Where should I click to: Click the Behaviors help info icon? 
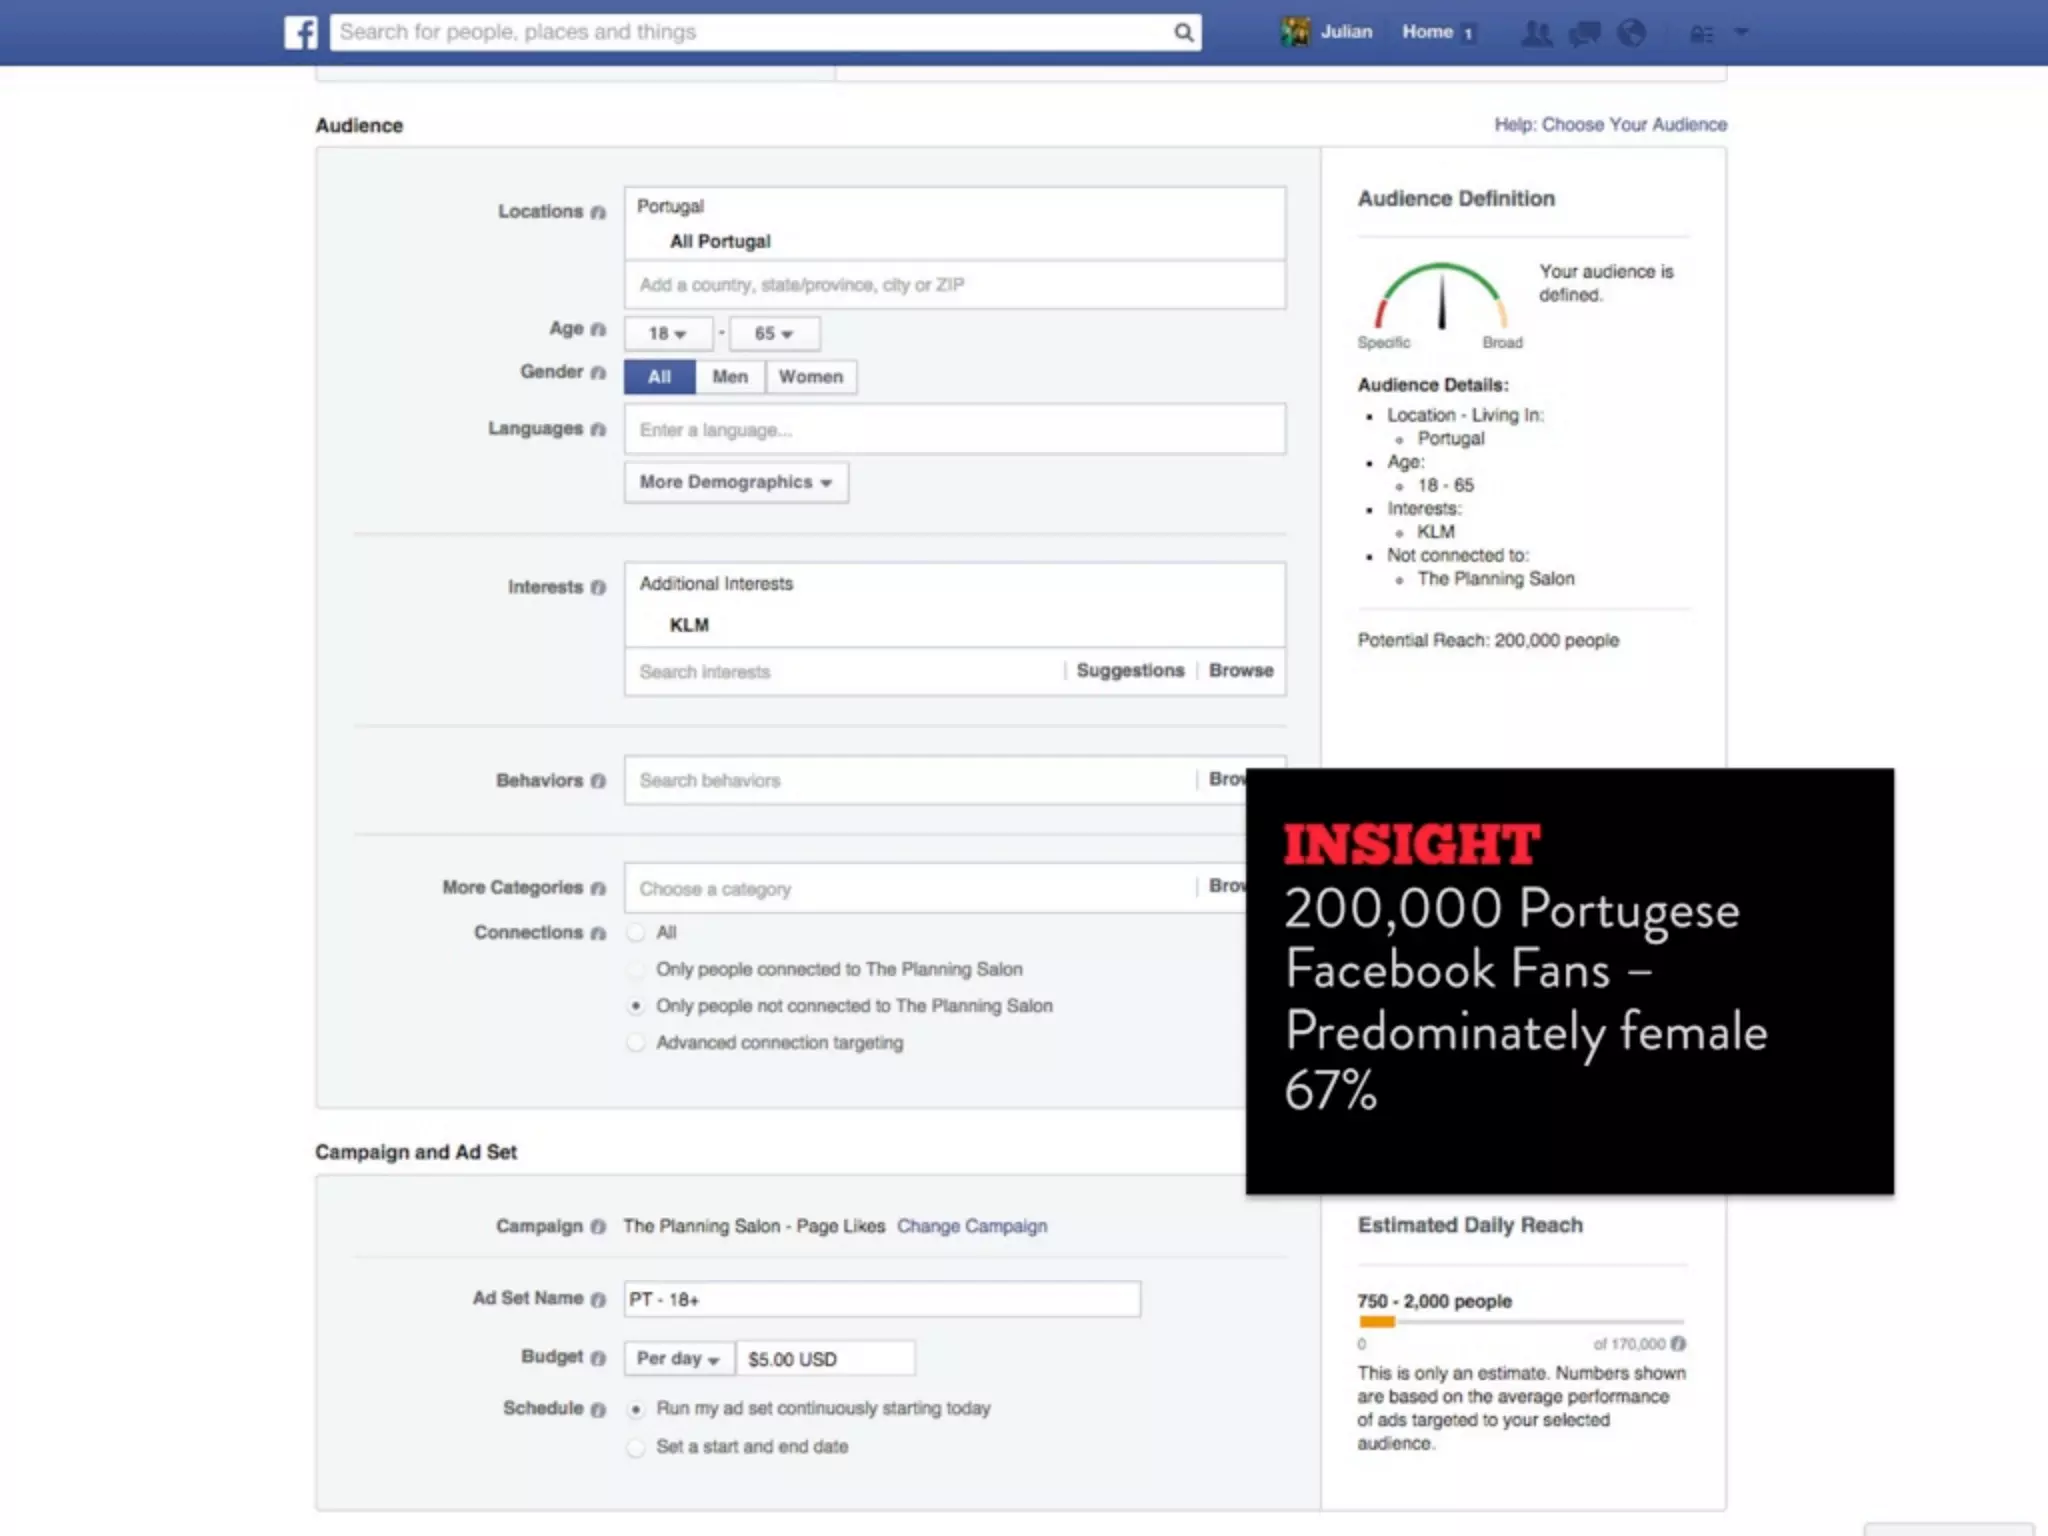pos(598,781)
